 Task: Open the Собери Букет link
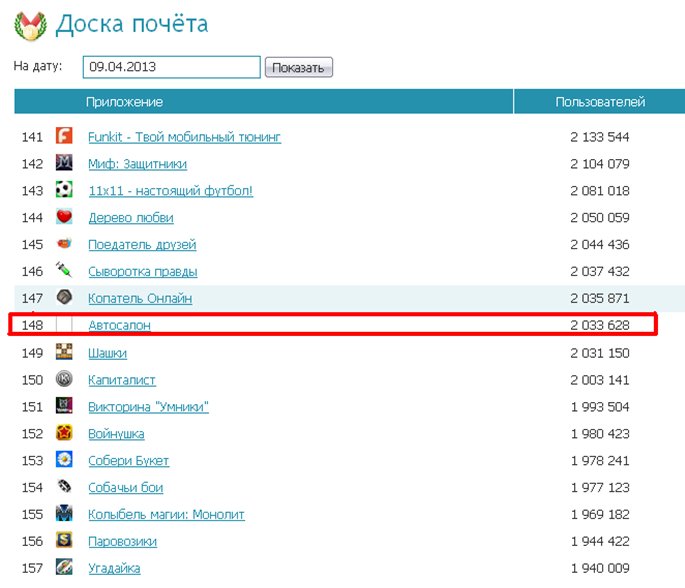(128, 461)
